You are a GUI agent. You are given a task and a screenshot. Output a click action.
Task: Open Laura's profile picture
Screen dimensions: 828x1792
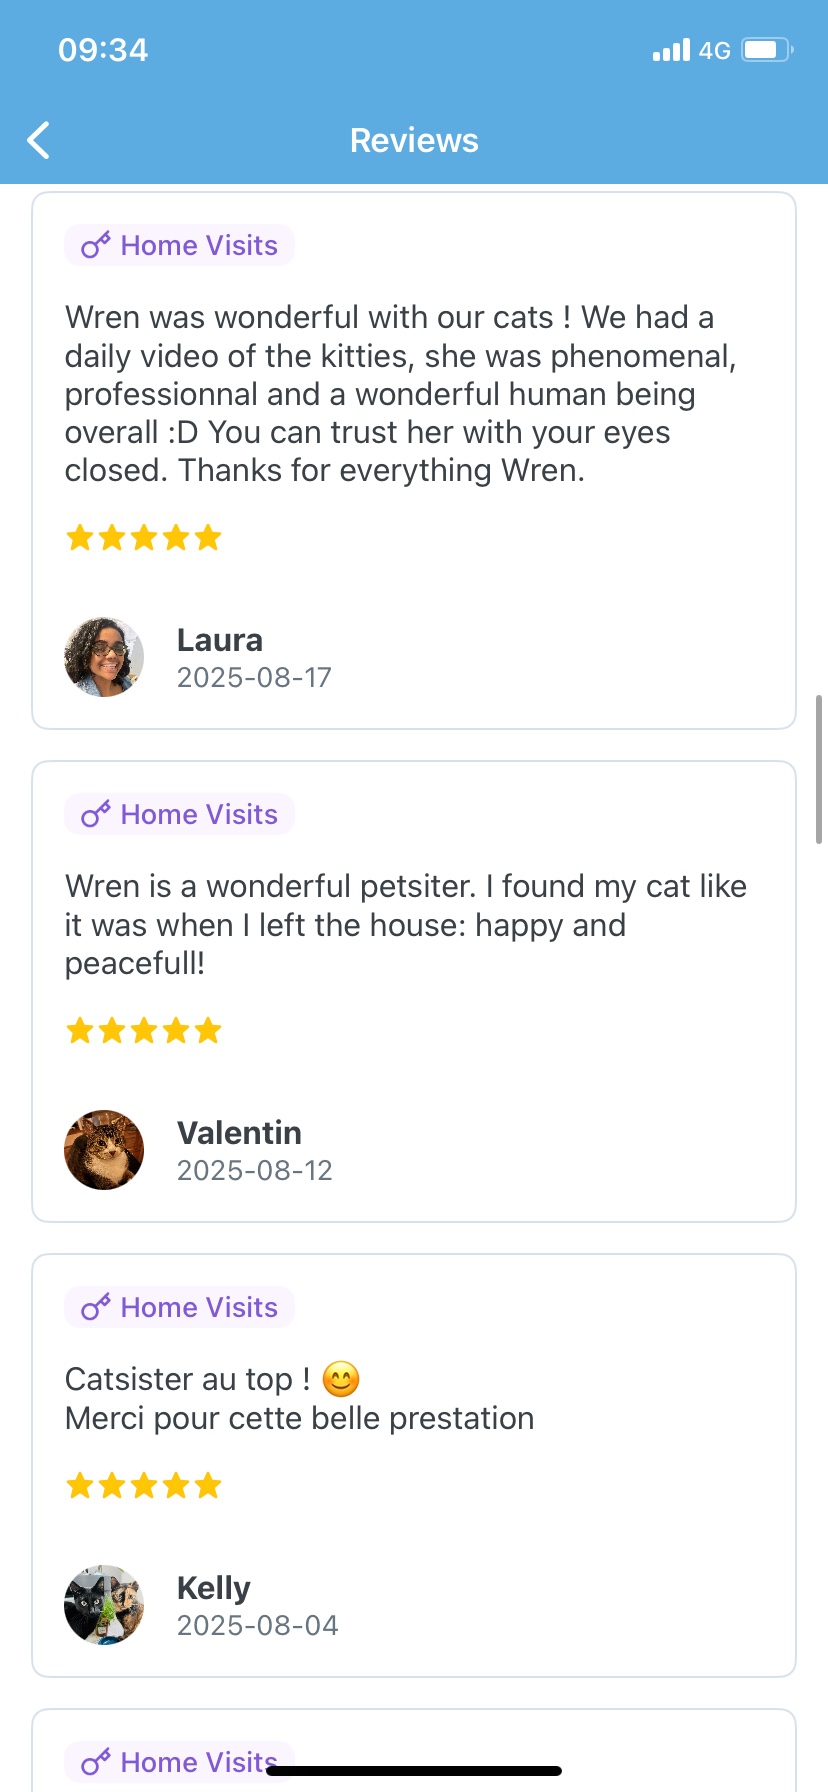pyautogui.click(x=104, y=657)
